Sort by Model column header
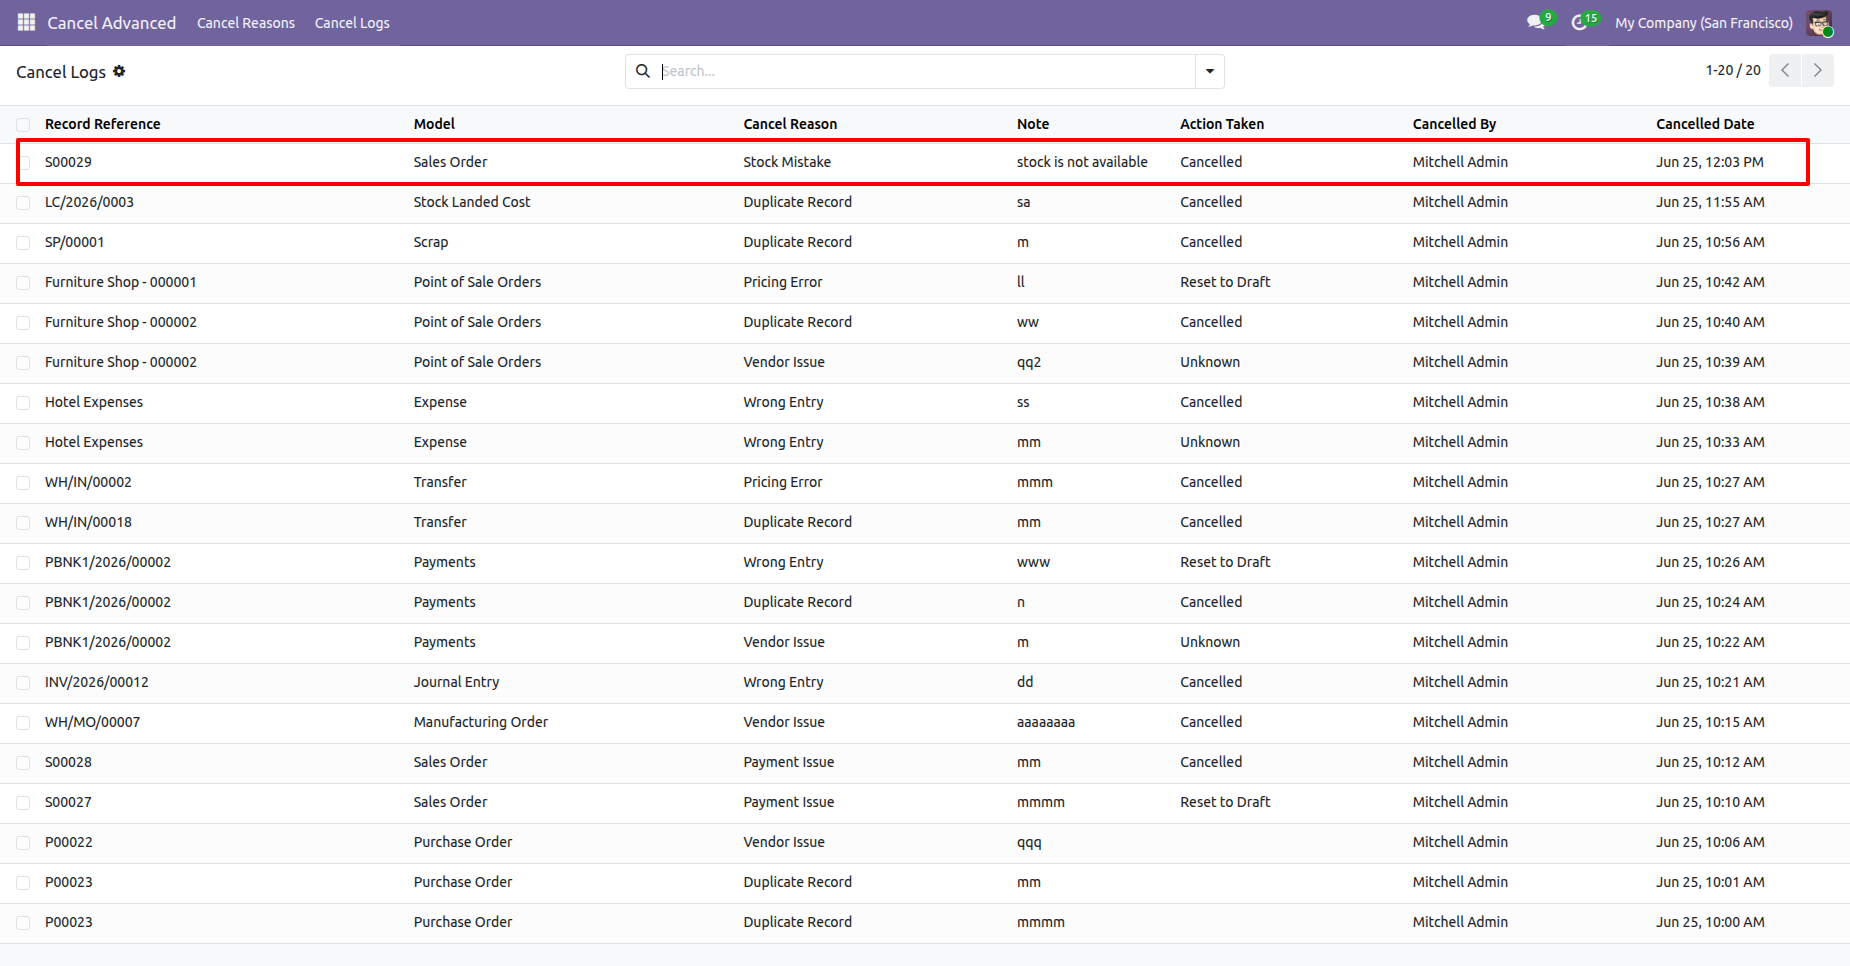 [x=434, y=124]
